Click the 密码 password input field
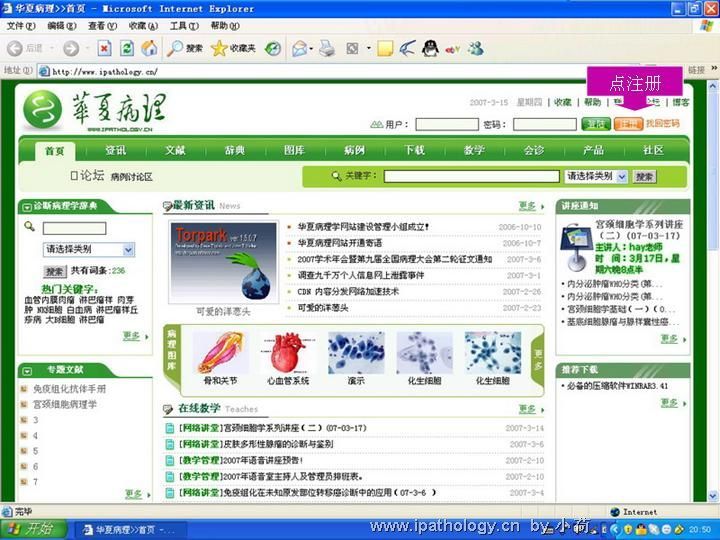 [x=545, y=124]
